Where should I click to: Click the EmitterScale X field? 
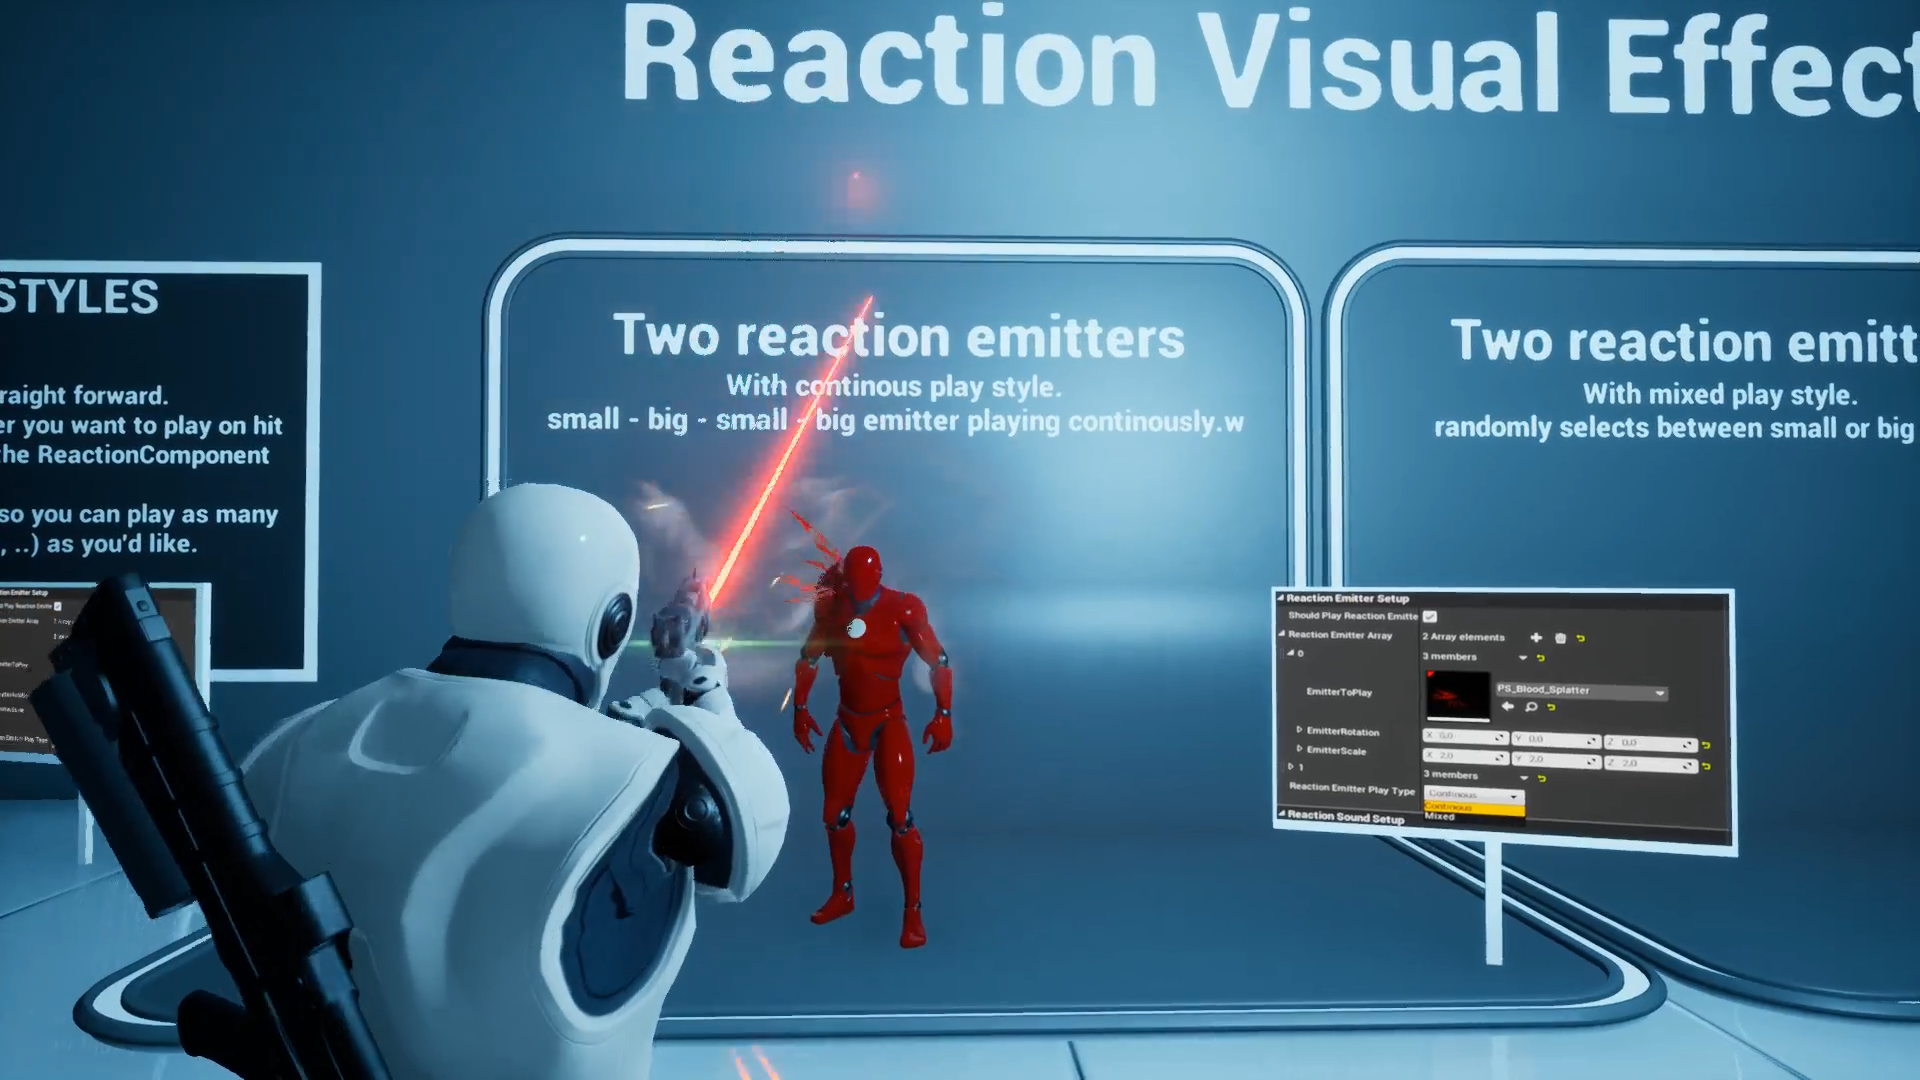point(1466,757)
